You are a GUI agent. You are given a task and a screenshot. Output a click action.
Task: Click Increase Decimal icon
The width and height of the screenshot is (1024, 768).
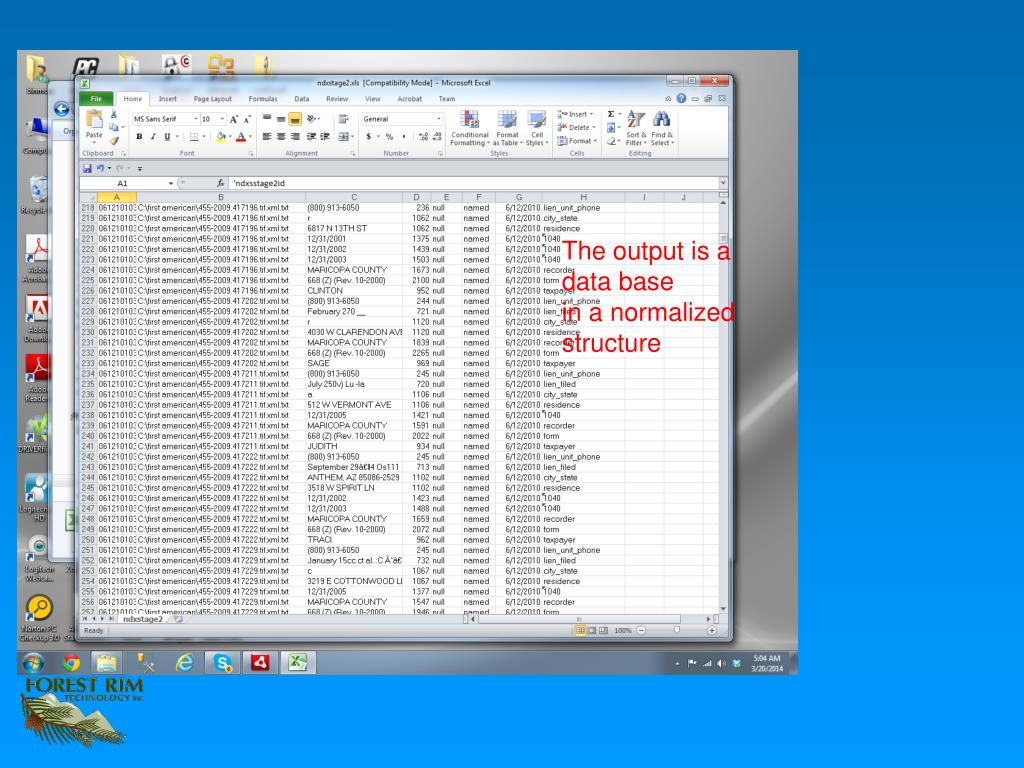coord(423,136)
